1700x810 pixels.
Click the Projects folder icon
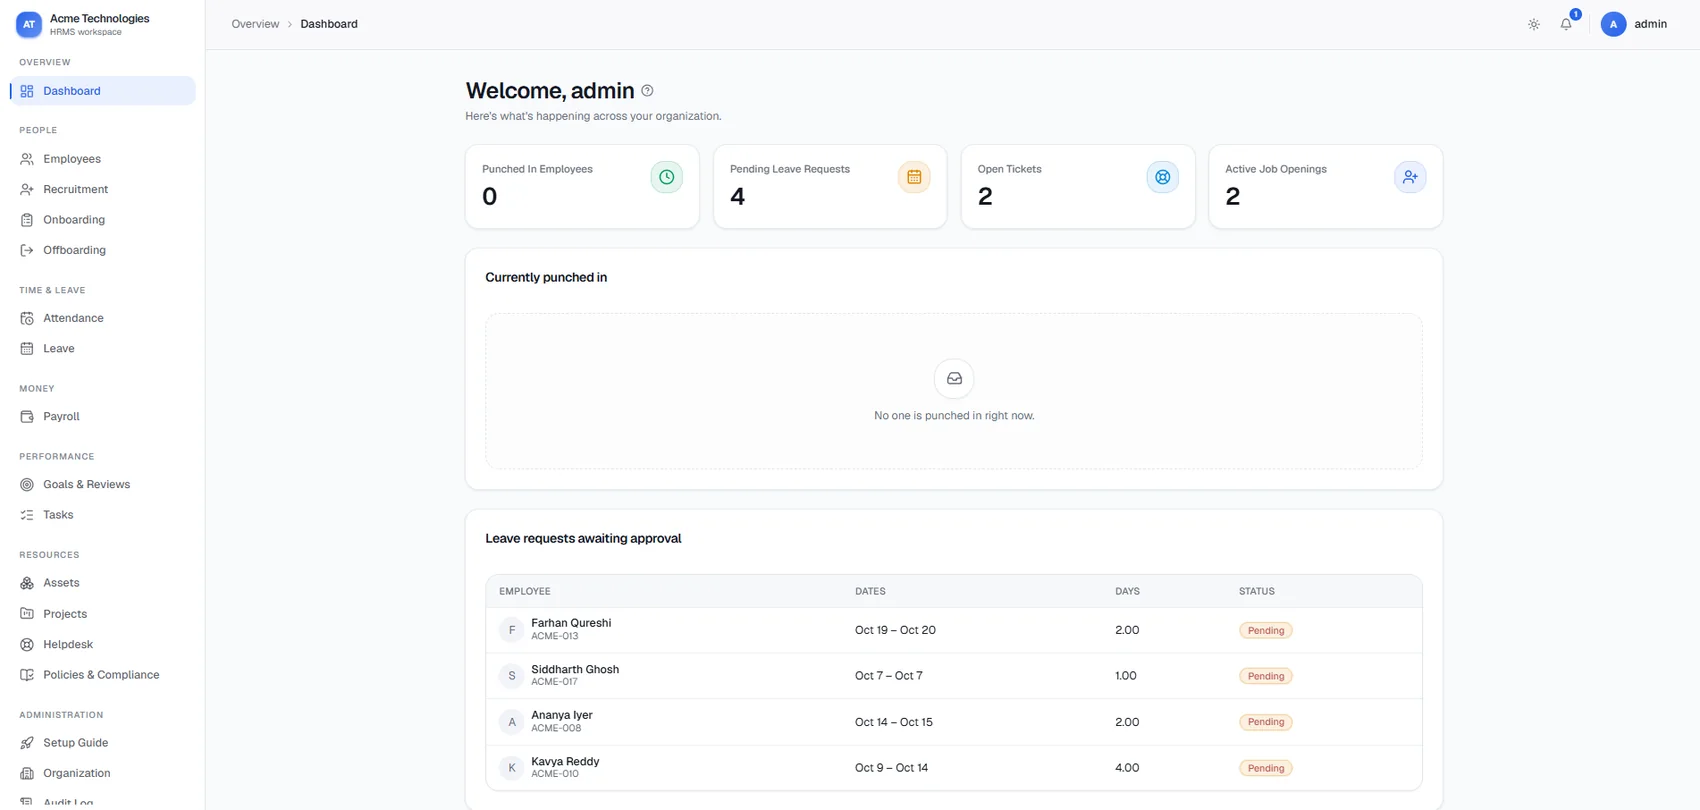coord(27,614)
